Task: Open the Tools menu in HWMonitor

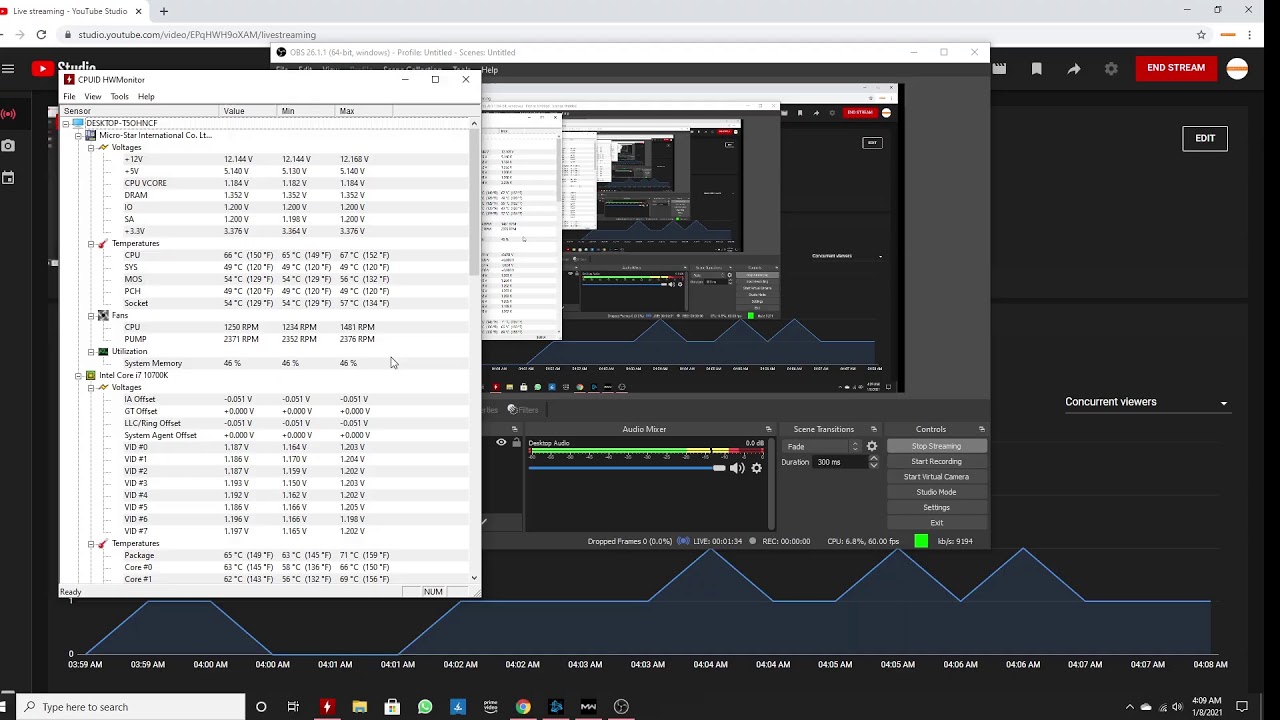Action: (119, 97)
